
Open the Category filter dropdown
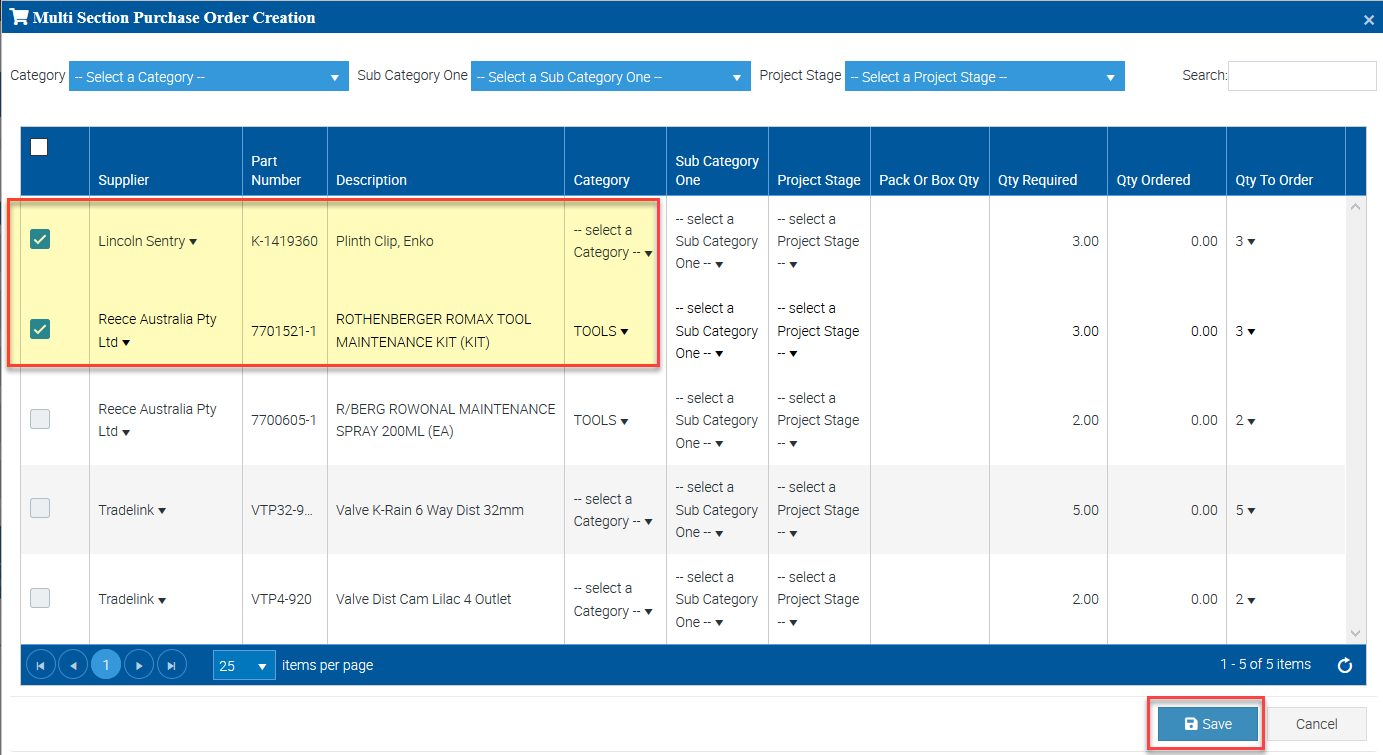[x=208, y=77]
